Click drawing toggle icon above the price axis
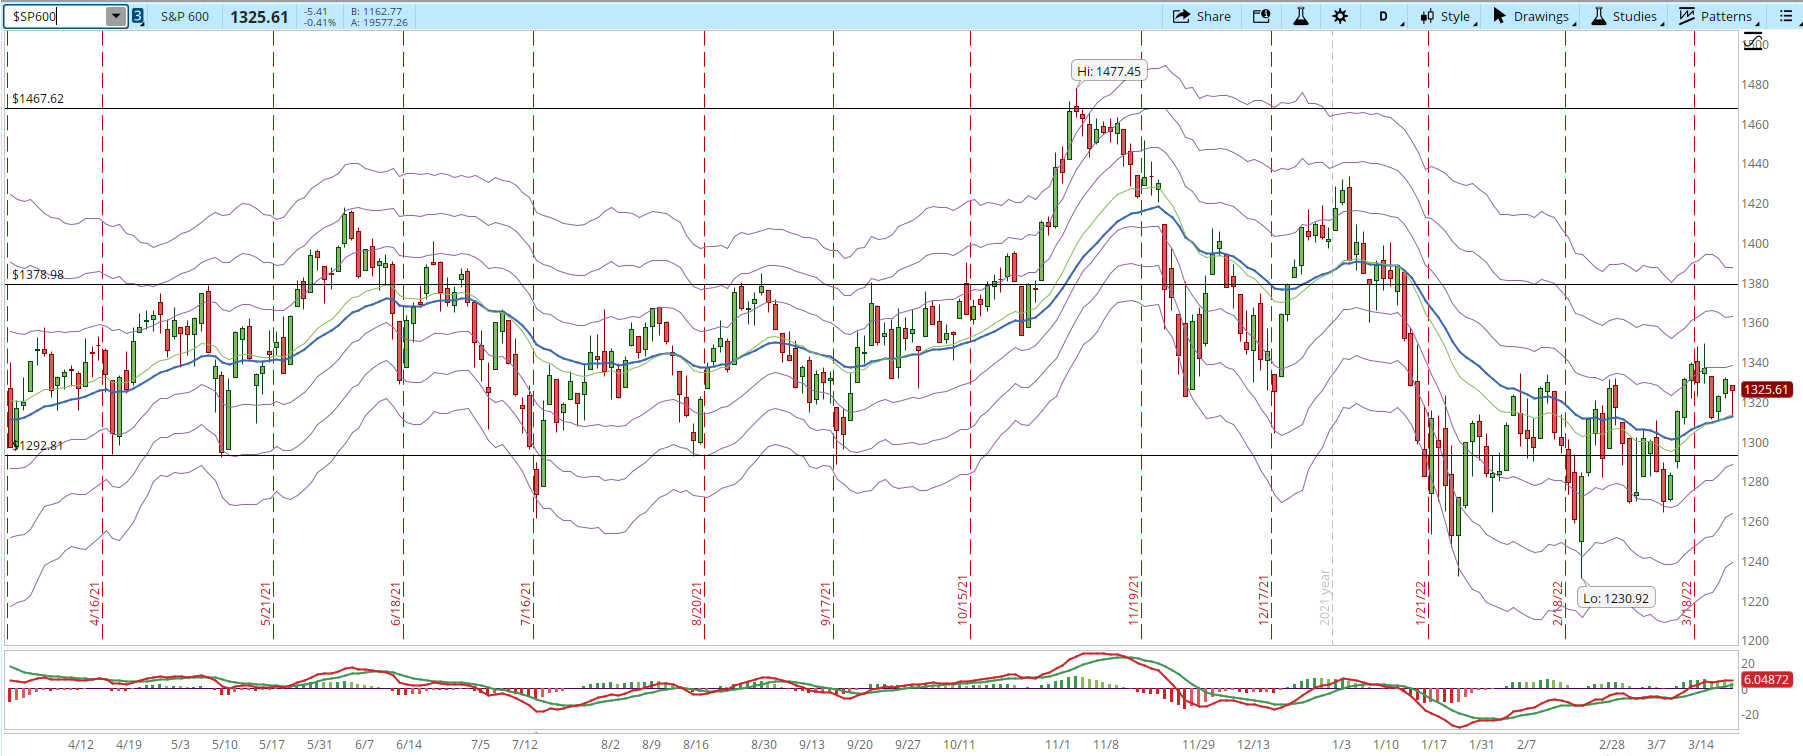 tap(1752, 42)
